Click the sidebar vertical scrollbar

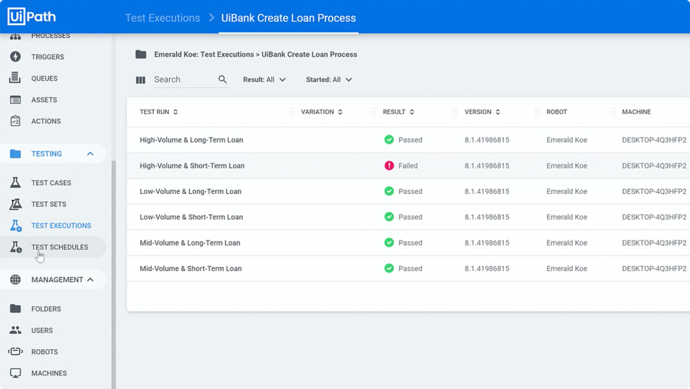(114, 274)
